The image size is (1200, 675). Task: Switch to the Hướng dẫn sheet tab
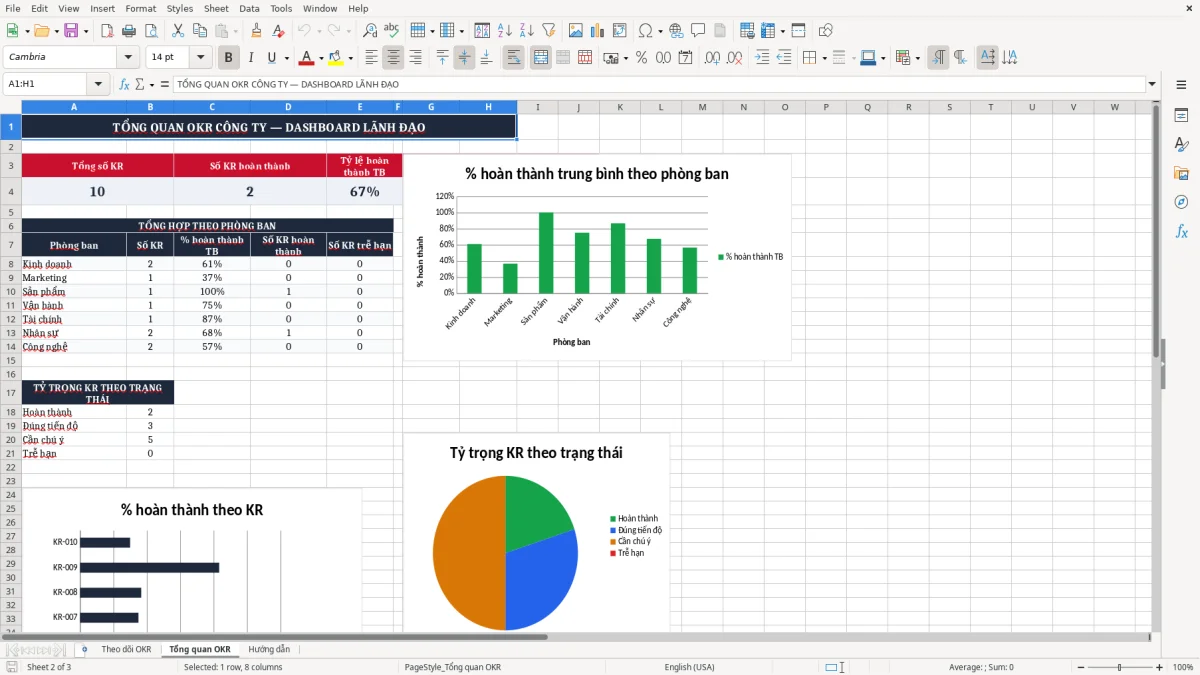(x=269, y=649)
